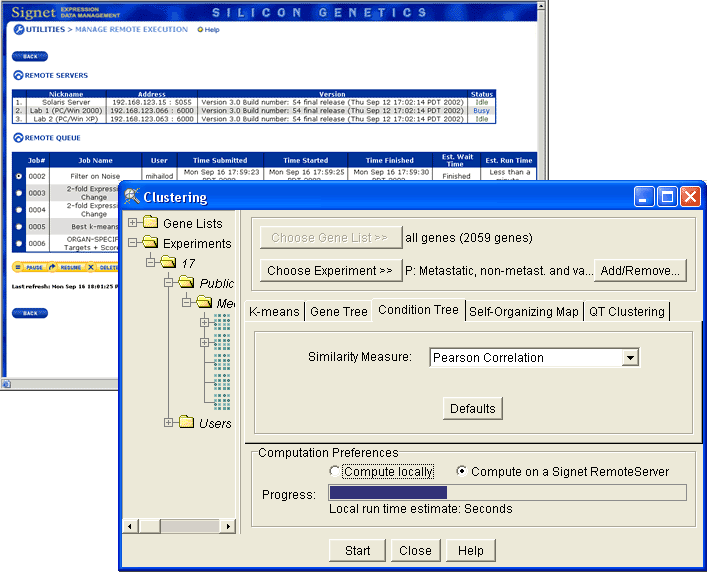The width and height of the screenshot is (707, 572).
Task: Click the Utilities wrench icon
Action: click(x=18, y=30)
